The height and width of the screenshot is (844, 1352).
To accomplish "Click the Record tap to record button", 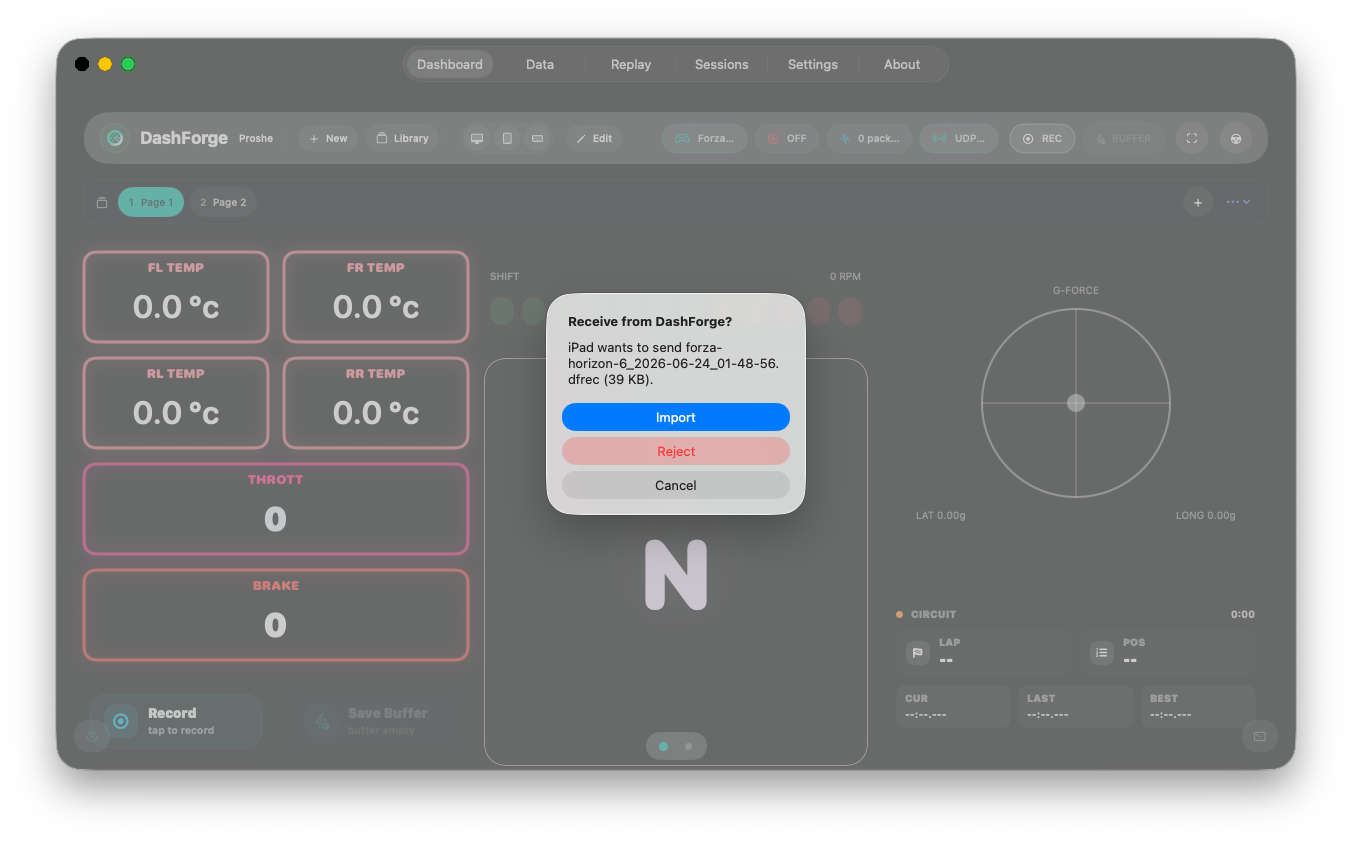I will (176, 721).
